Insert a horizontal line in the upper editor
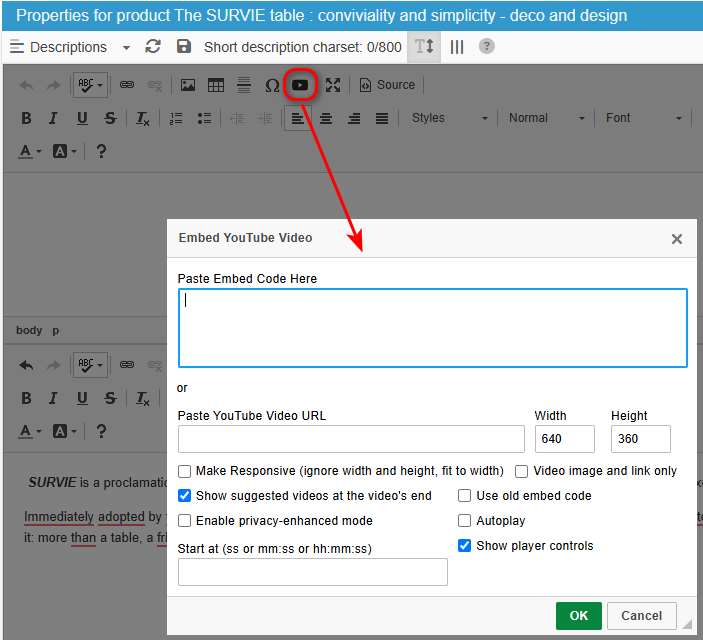 click(x=244, y=85)
